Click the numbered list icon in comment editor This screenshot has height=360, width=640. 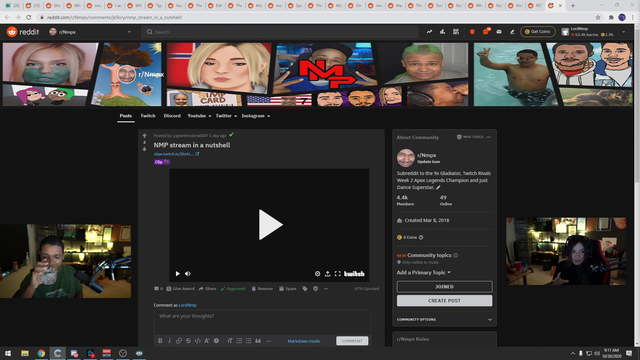tap(249, 341)
